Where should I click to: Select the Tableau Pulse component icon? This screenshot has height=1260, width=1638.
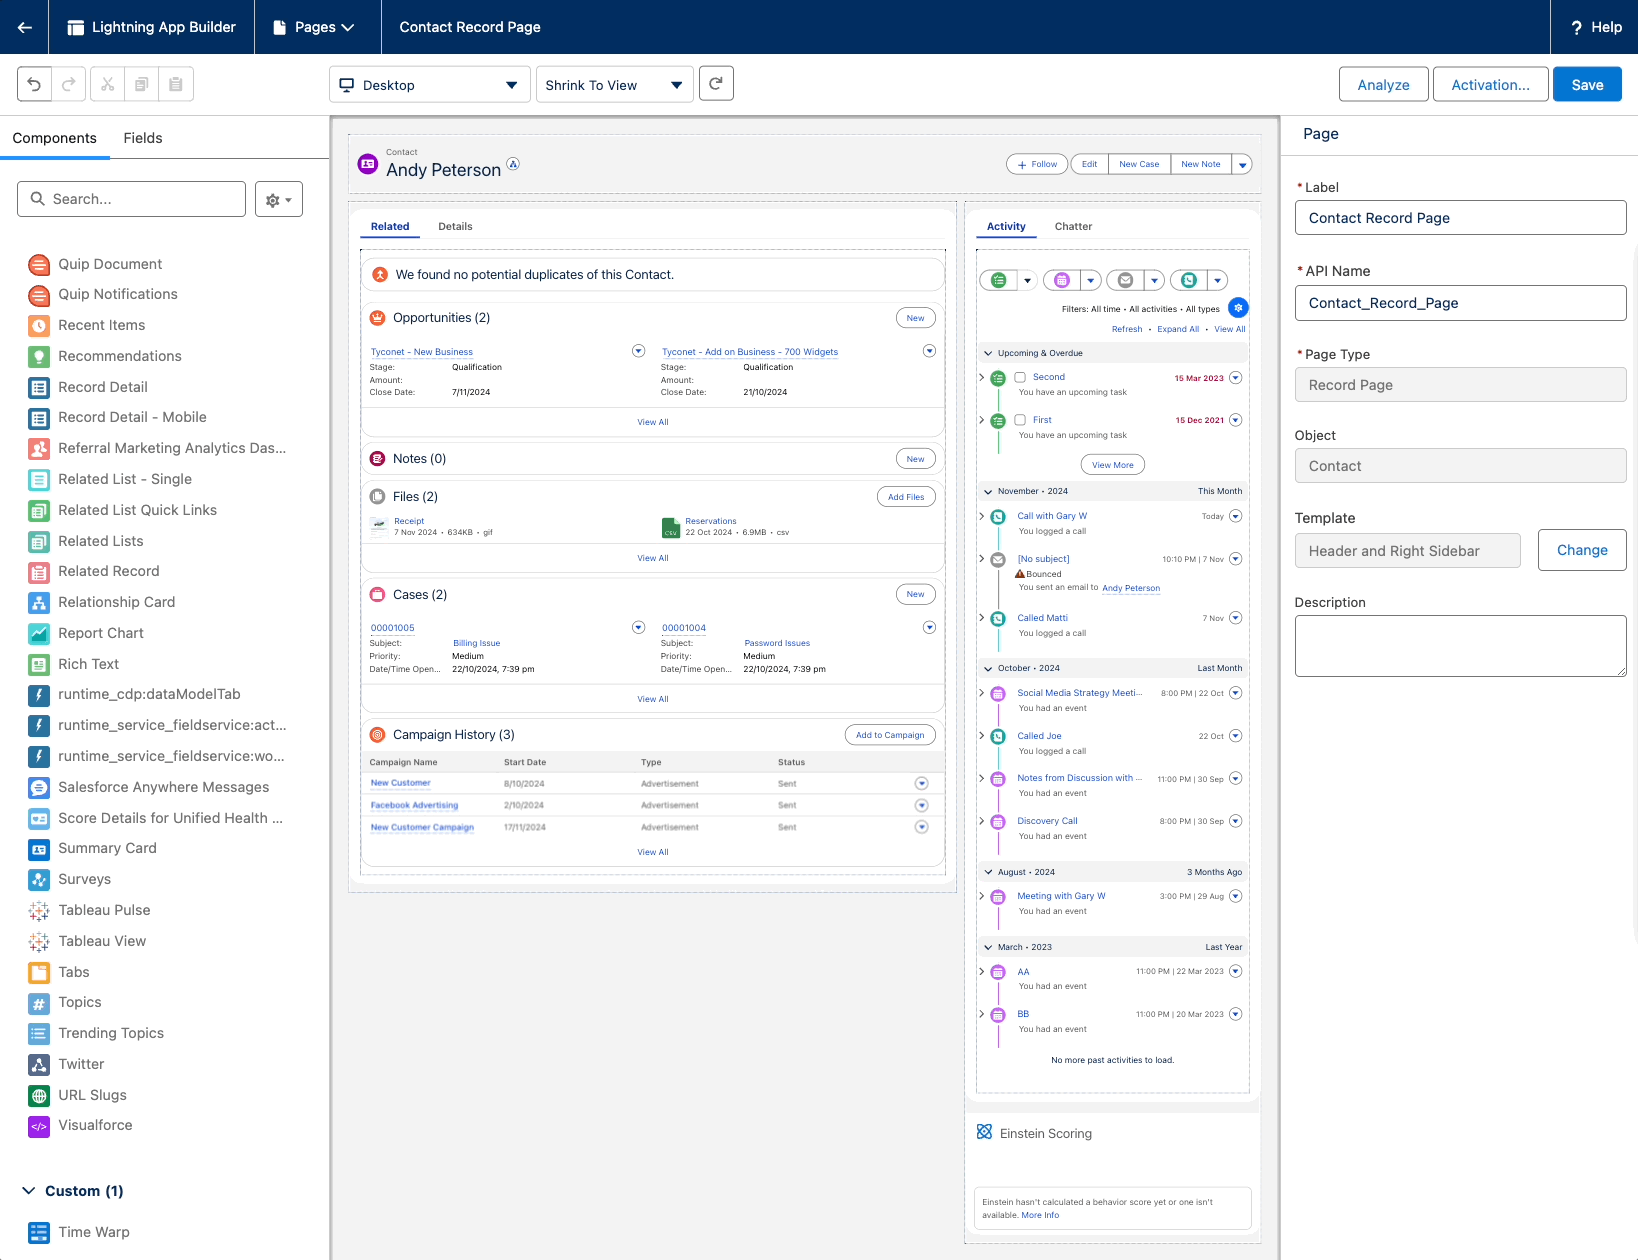tap(39, 910)
